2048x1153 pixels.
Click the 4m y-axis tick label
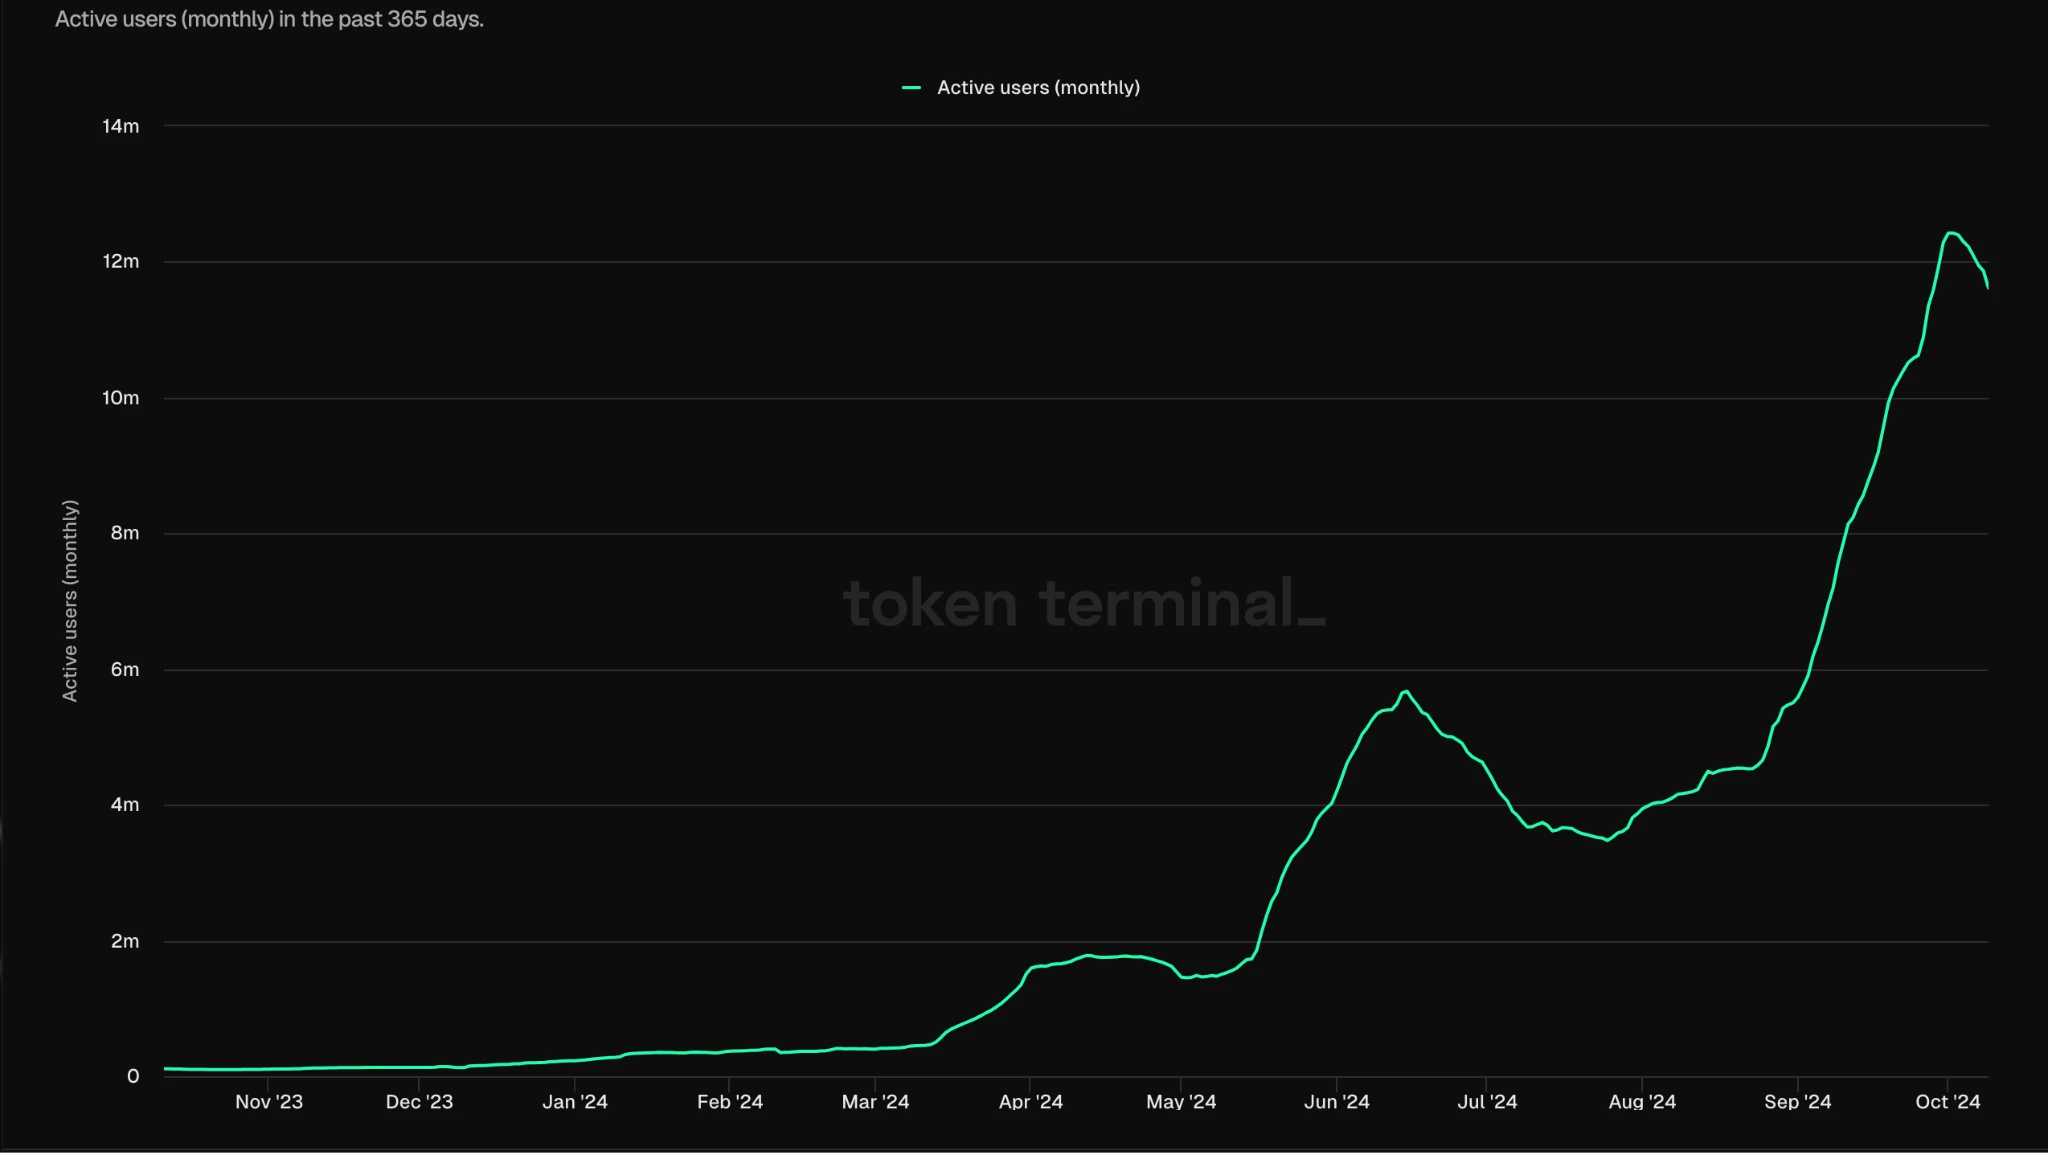(x=124, y=805)
